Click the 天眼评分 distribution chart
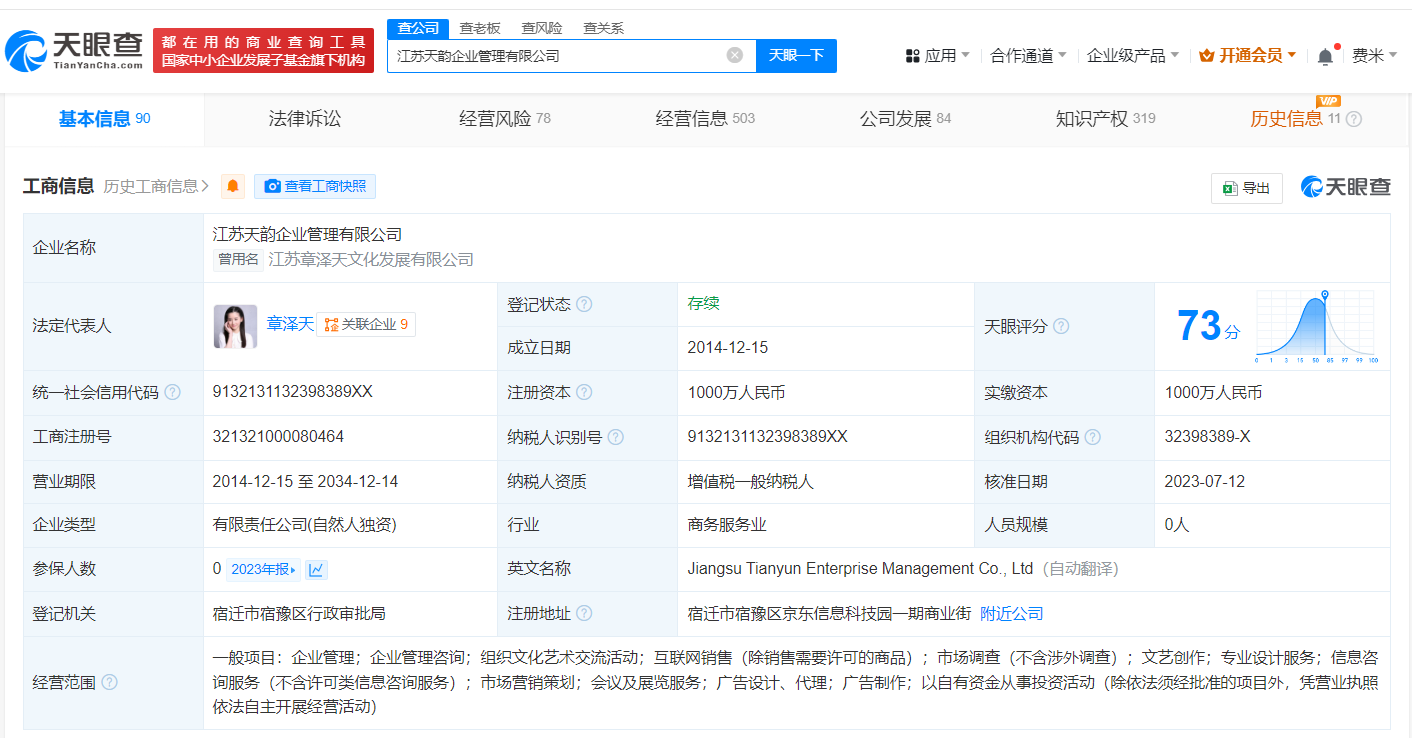This screenshot has height=738, width=1412. coord(1318,326)
